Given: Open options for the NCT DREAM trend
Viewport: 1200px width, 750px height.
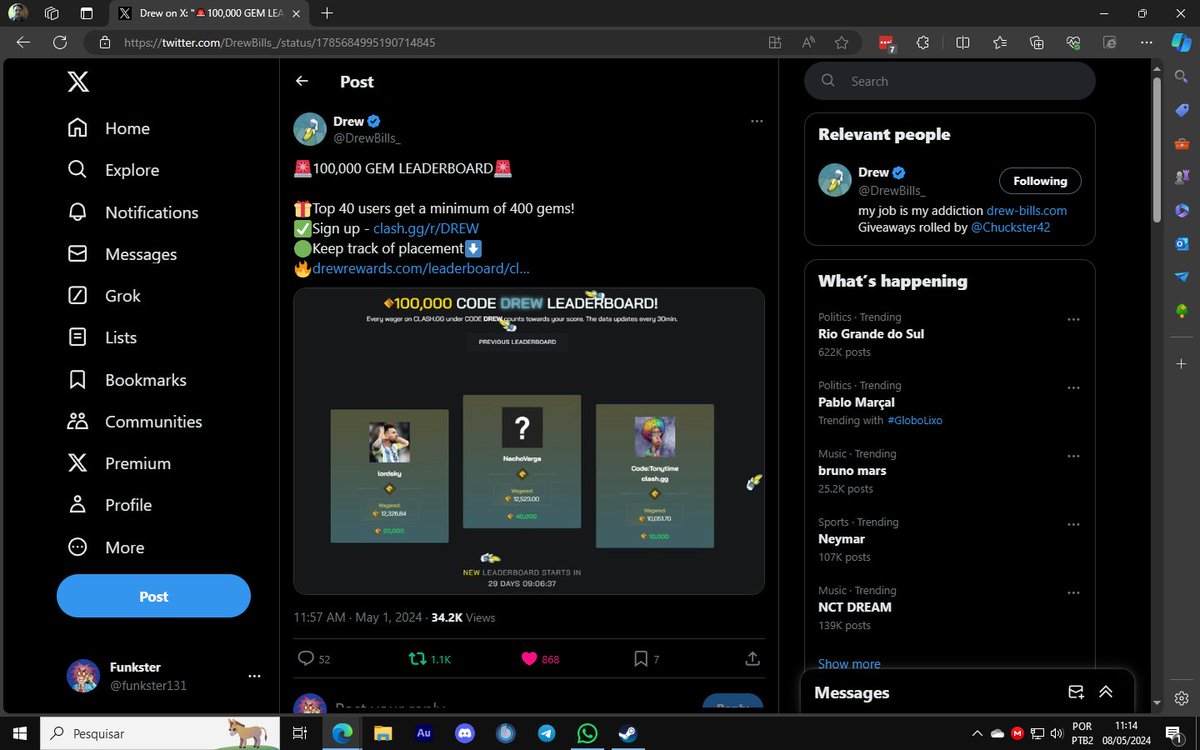Looking at the screenshot, I should point(1073,593).
